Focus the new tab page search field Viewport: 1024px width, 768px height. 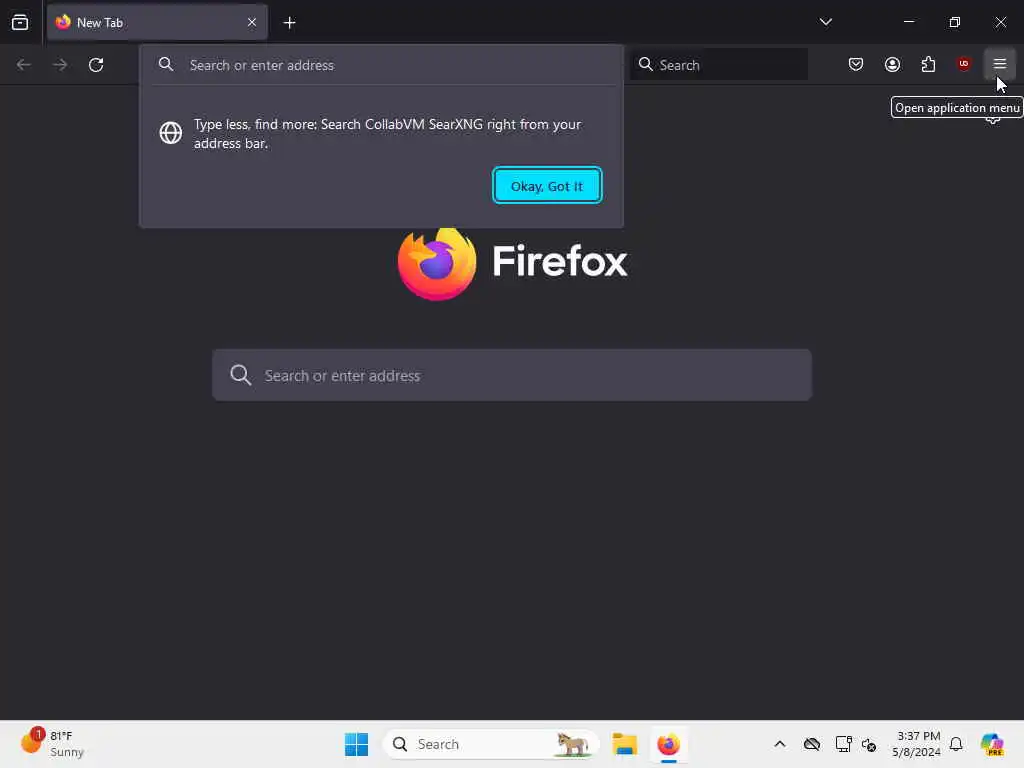pos(512,375)
